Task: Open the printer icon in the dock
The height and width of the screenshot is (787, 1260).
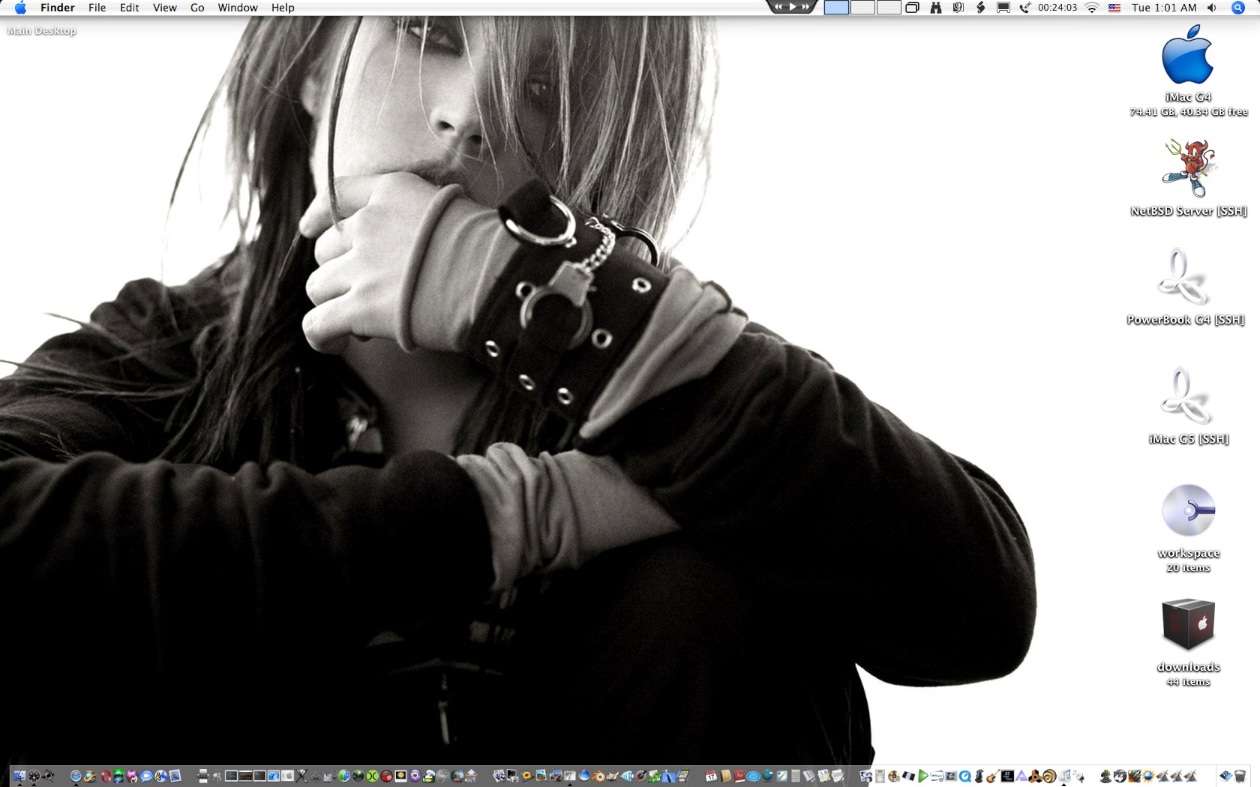Action: point(202,775)
